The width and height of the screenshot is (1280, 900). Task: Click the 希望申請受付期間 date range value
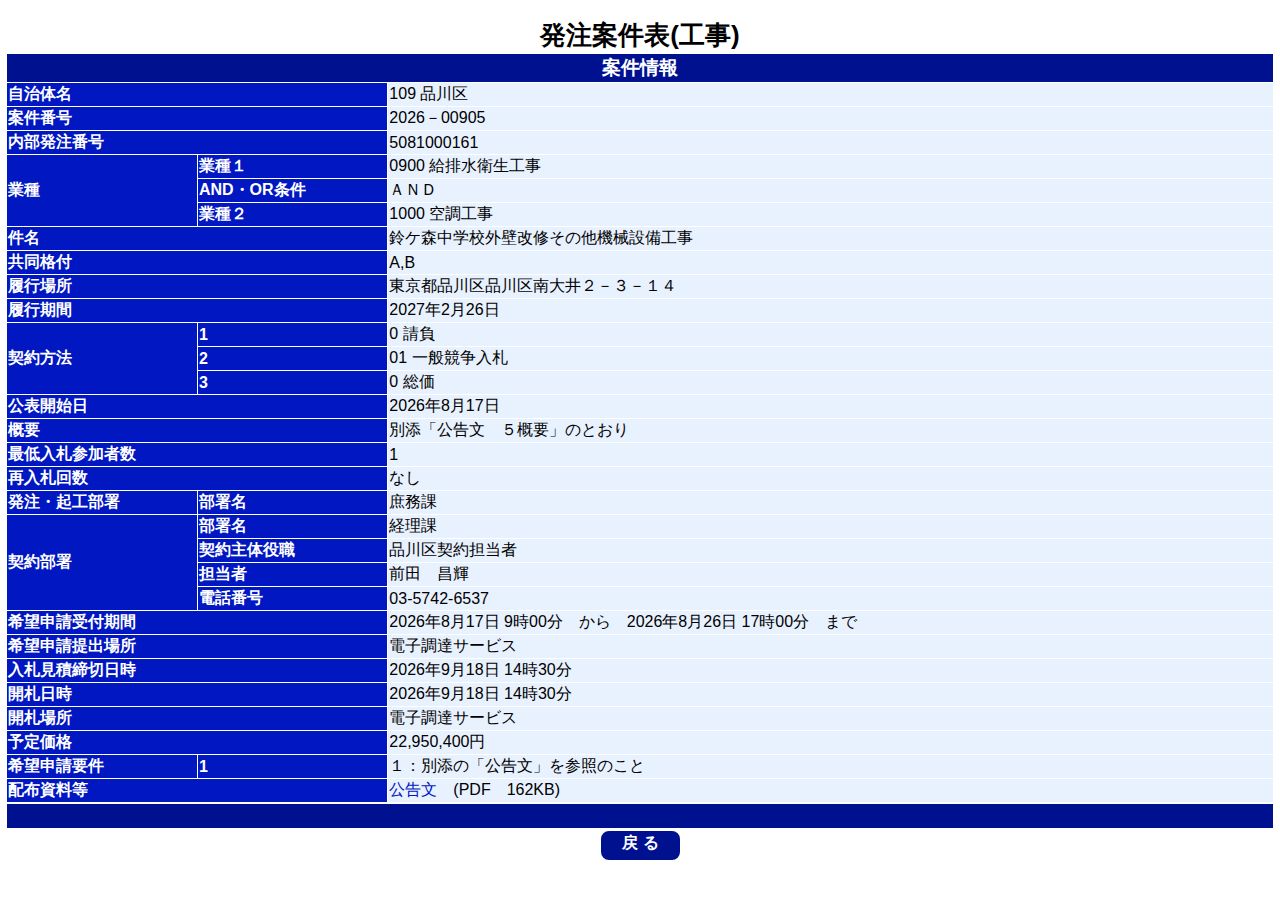click(623, 622)
